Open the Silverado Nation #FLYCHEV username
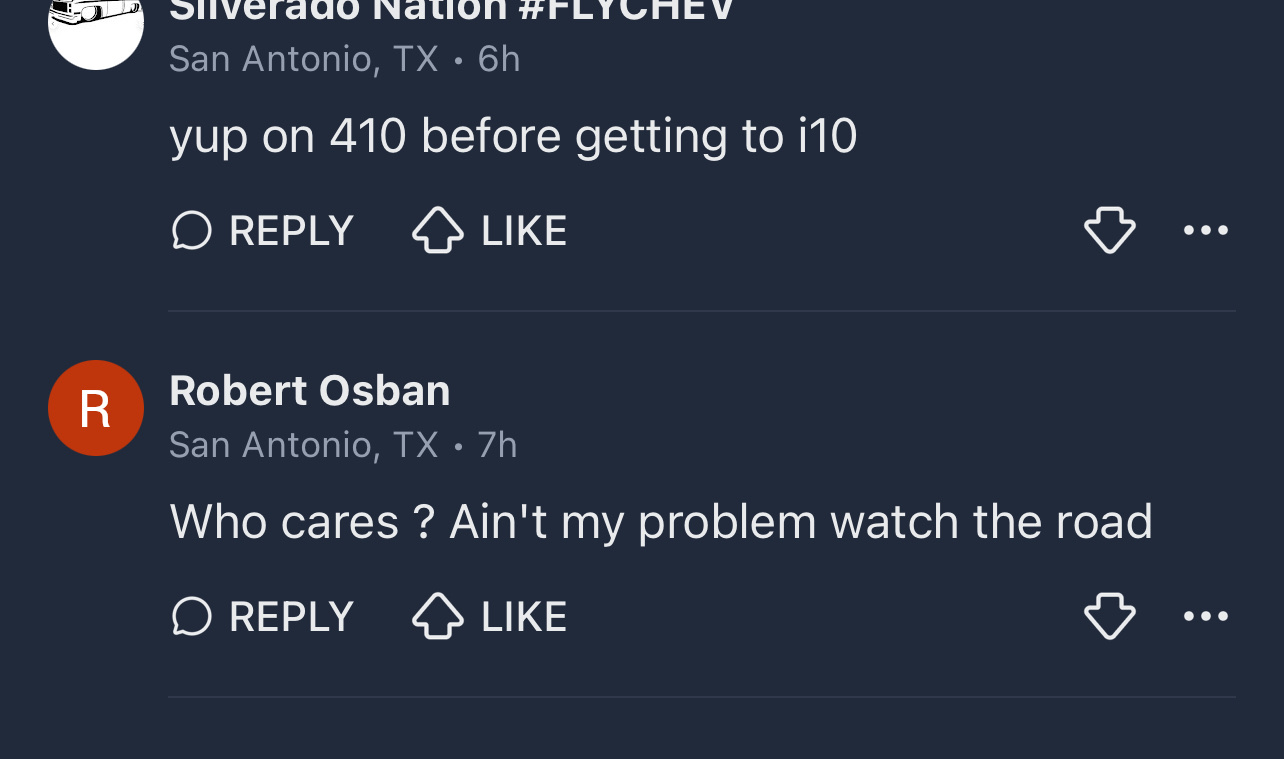The height and width of the screenshot is (759, 1284). point(452,10)
